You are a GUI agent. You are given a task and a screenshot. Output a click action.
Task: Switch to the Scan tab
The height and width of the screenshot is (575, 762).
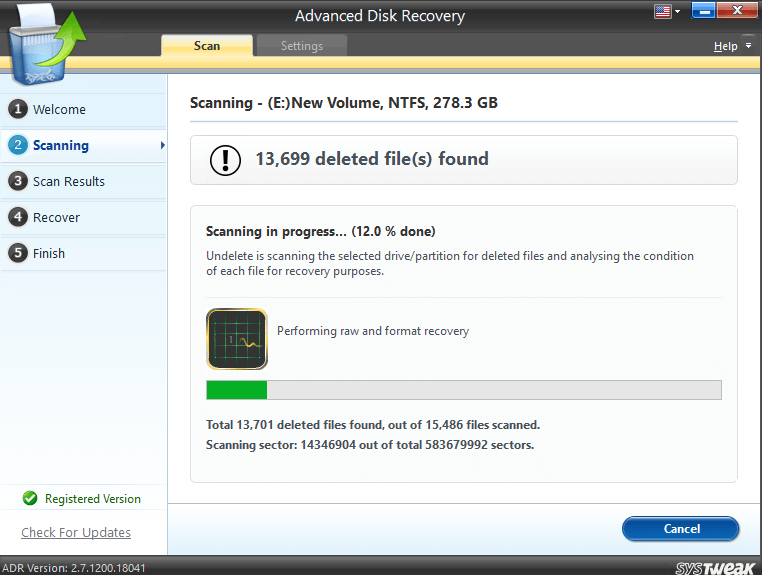[x=207, y=46]
